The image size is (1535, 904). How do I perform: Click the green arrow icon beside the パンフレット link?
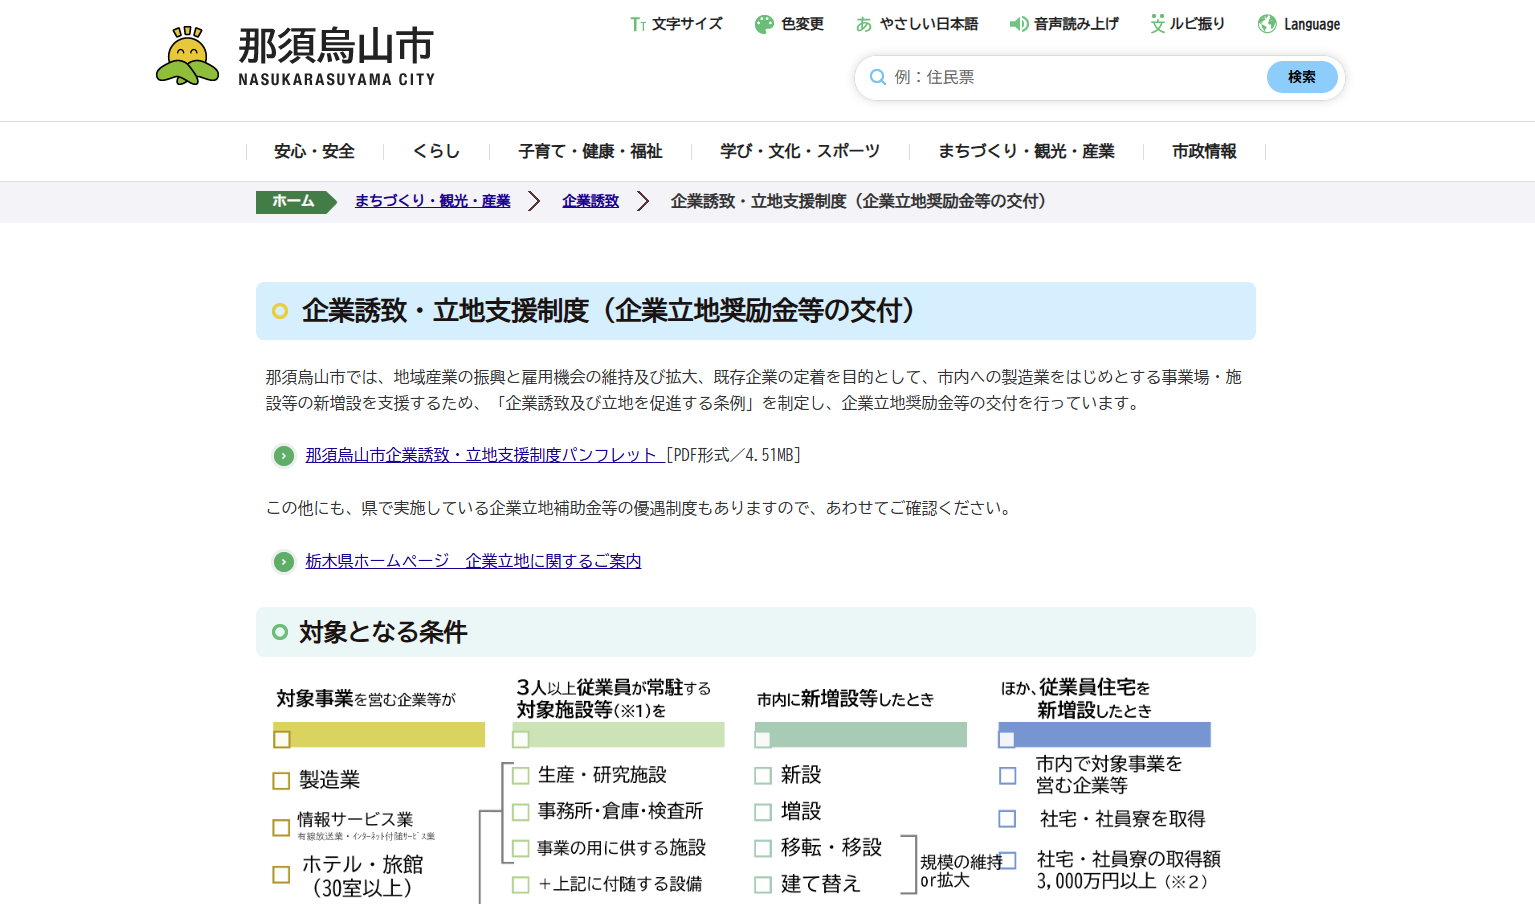coord(284,456)
